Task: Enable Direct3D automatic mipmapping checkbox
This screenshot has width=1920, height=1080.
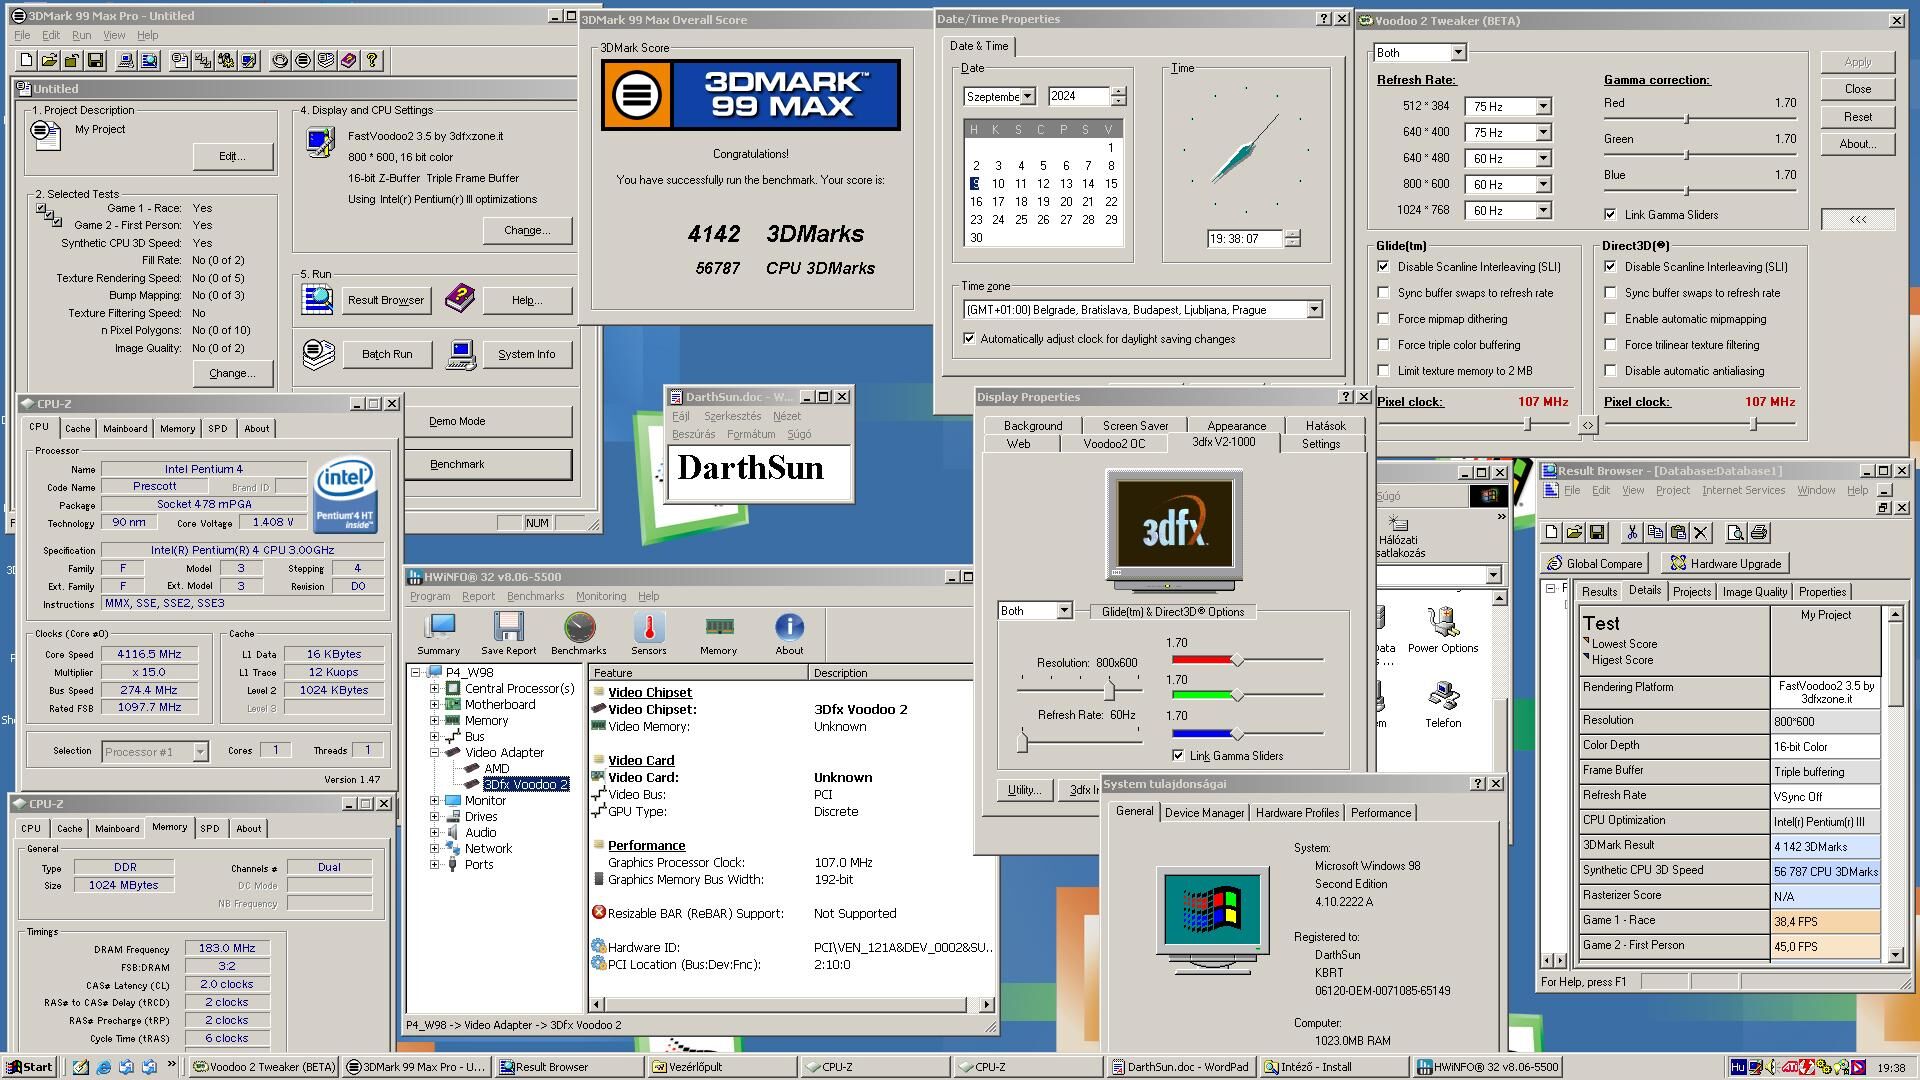Action: point(1610,319)
